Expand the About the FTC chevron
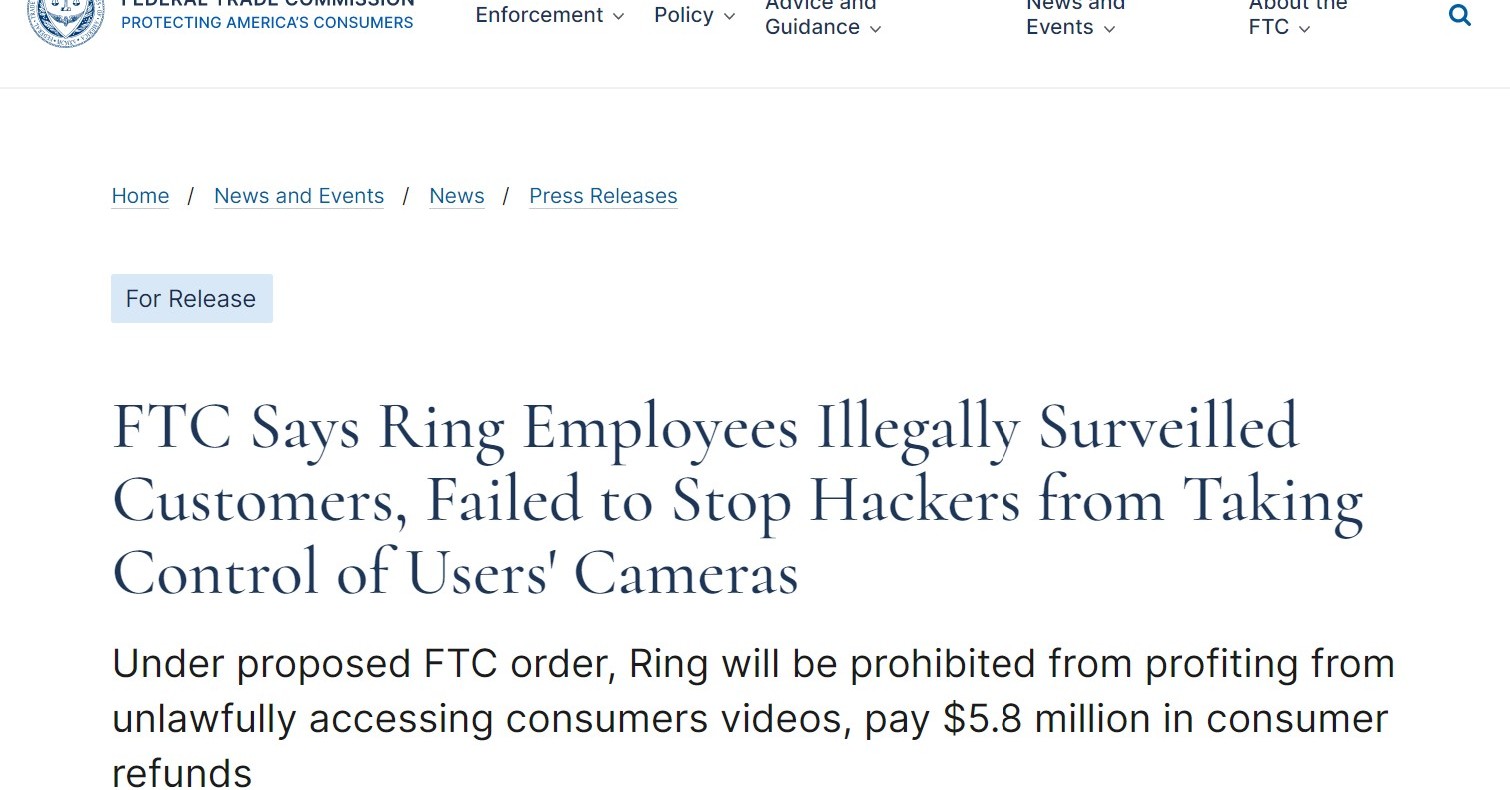The height and width of the screenshot is (790, 1510). (1304, 29)
